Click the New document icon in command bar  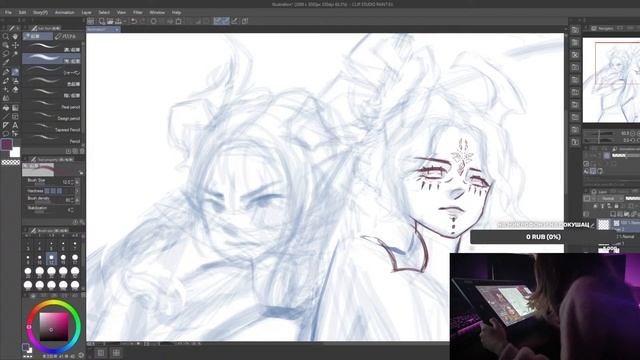(x=102, y=21)
